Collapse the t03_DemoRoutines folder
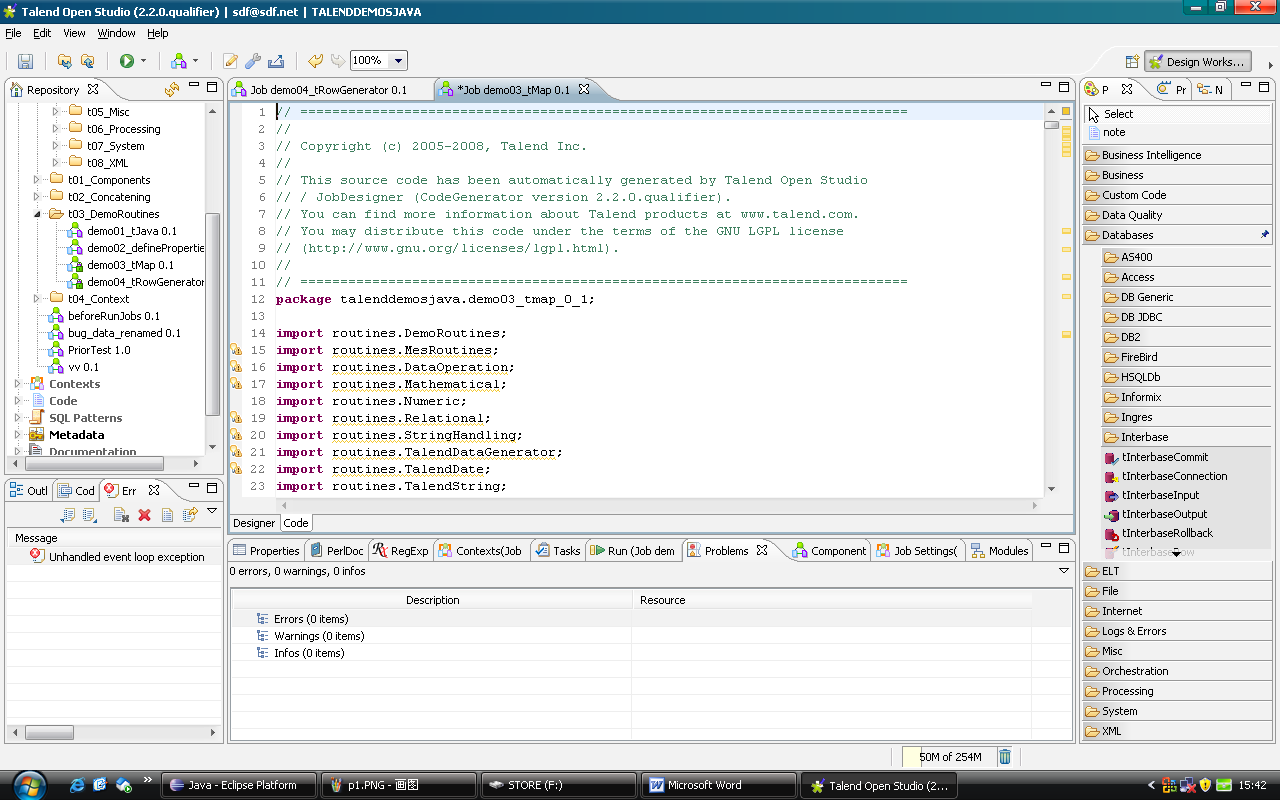 [x=38, y=214]
